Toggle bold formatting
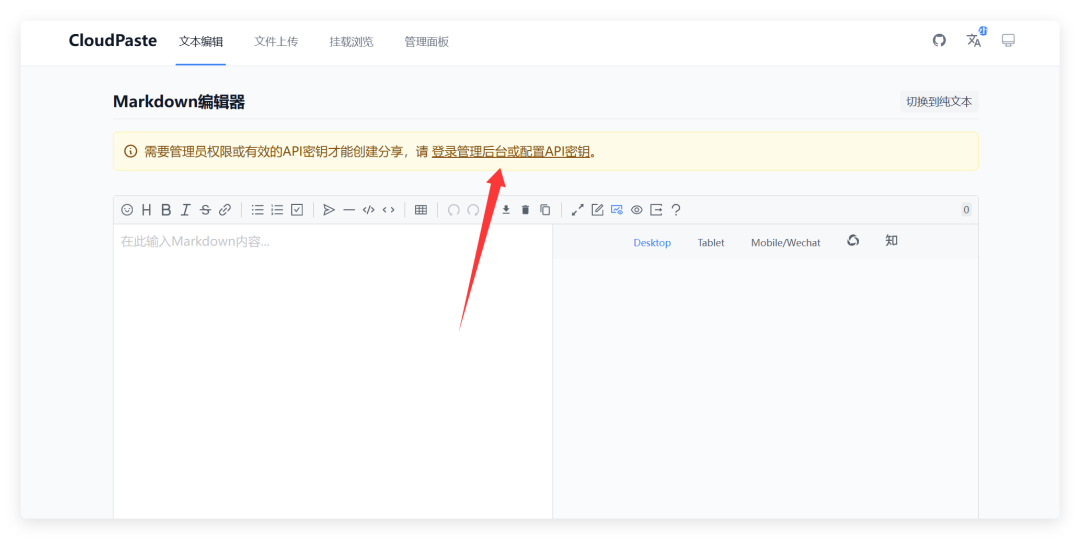 165,210
